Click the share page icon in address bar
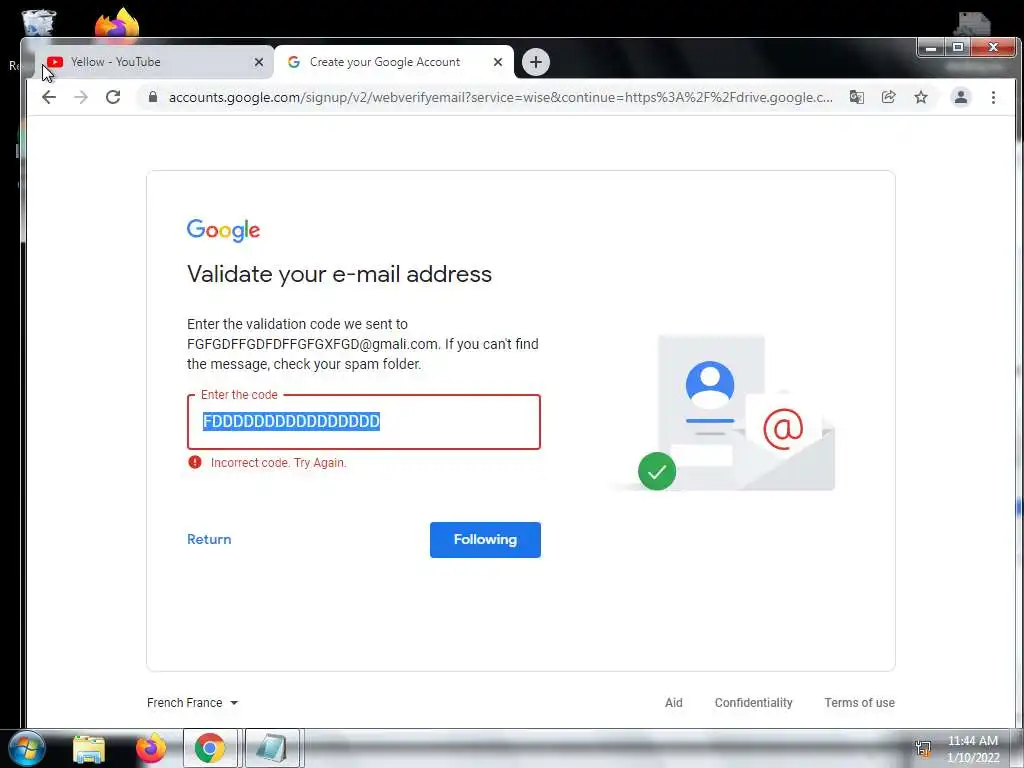The height and width of the screenshot is (768, 1024). point(889,97)
